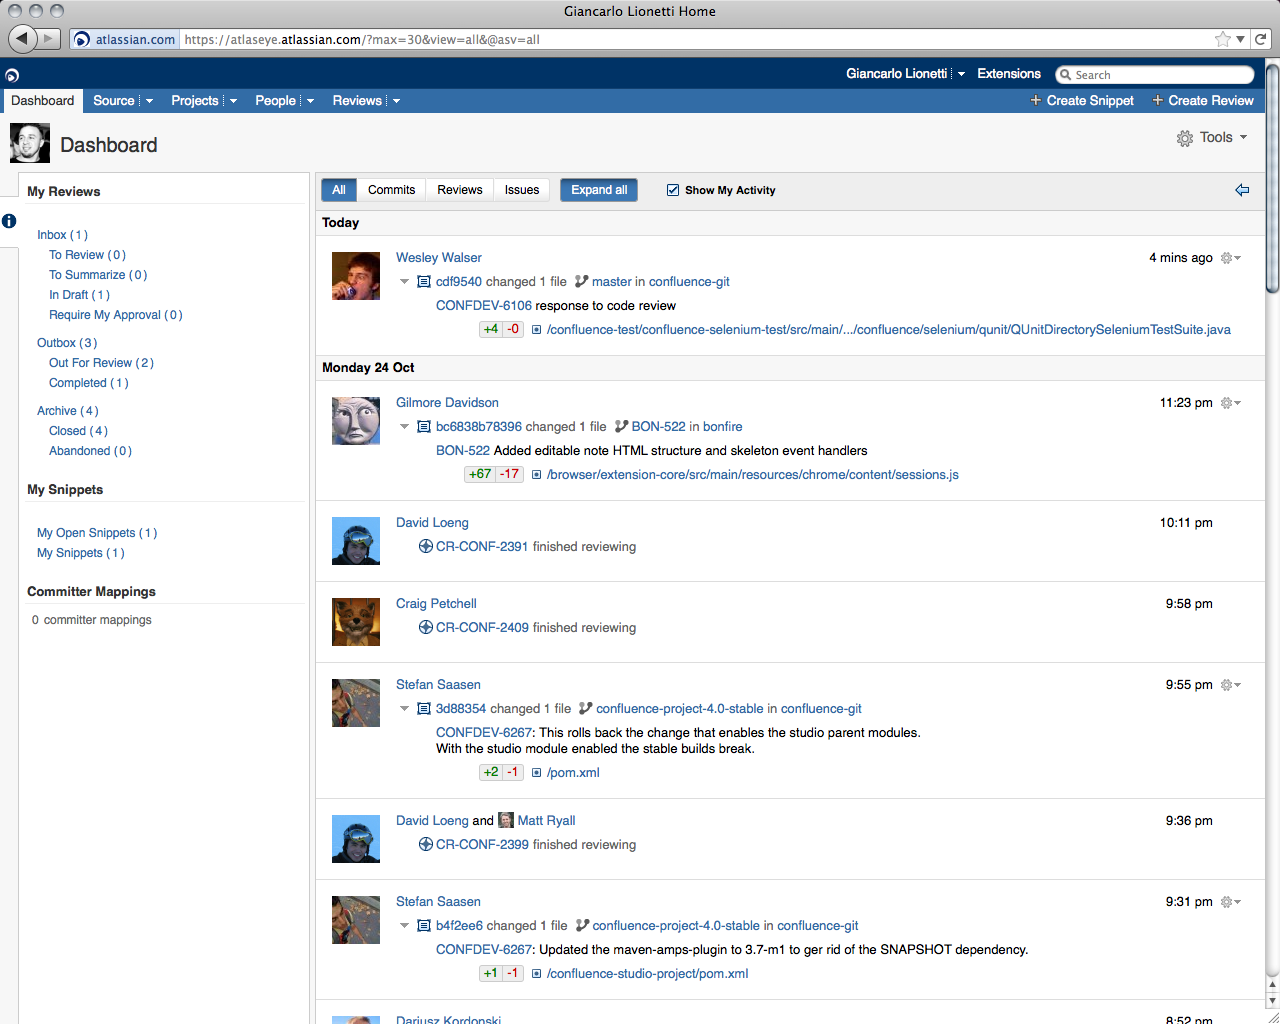The height and width of the screenshot is (1024, 1280).
Task: Click the FishEye logo icon in header
Action: (12, 75)
